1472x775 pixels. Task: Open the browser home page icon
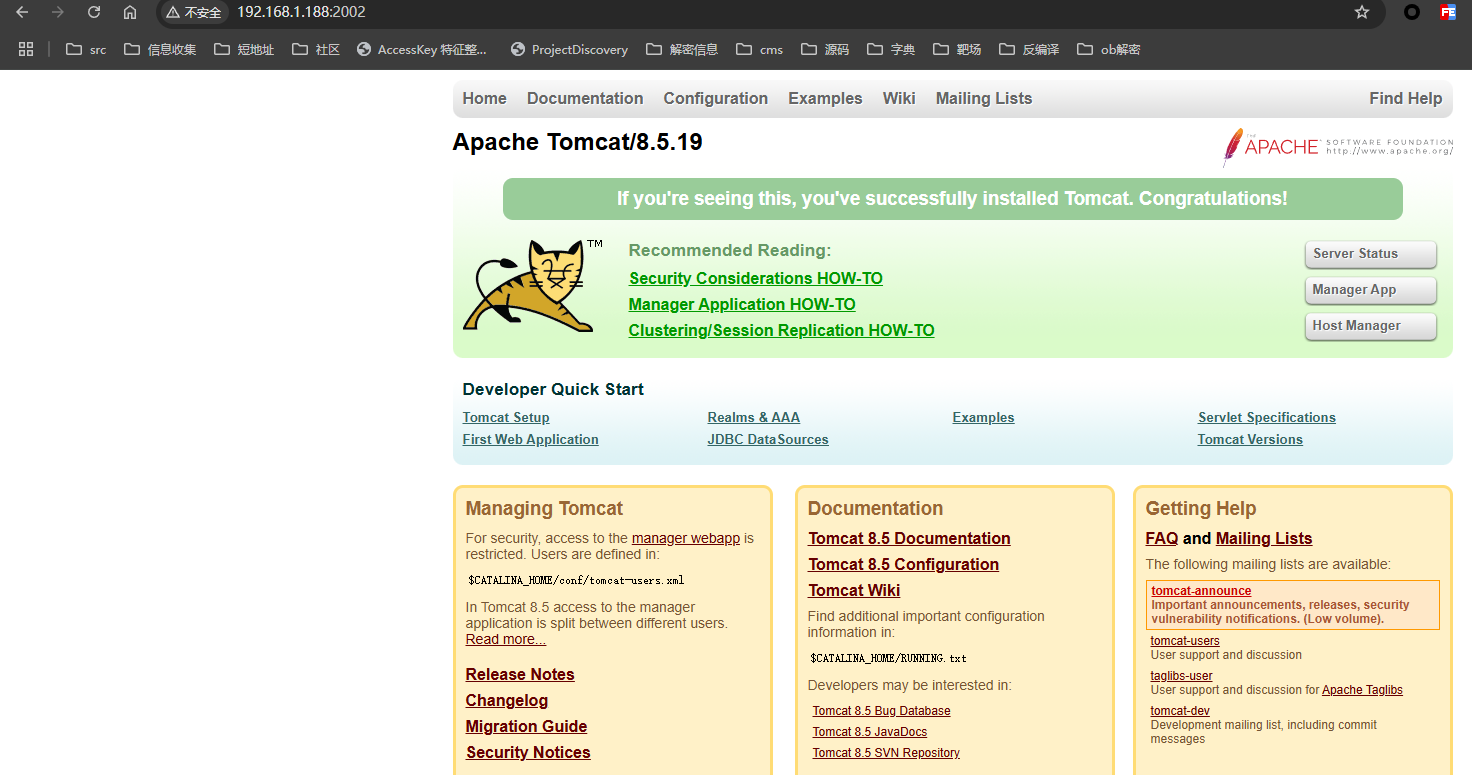coord(130,14)
